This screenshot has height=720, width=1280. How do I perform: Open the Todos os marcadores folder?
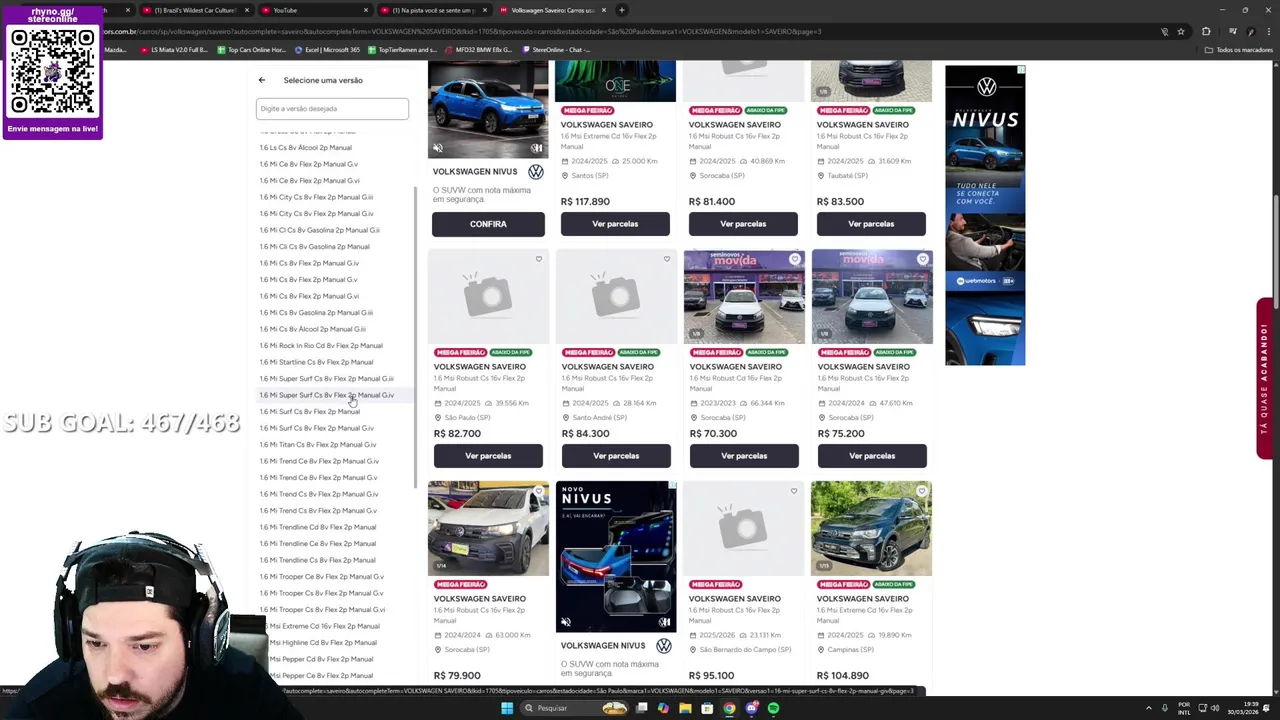click(x=1239, y=49)
